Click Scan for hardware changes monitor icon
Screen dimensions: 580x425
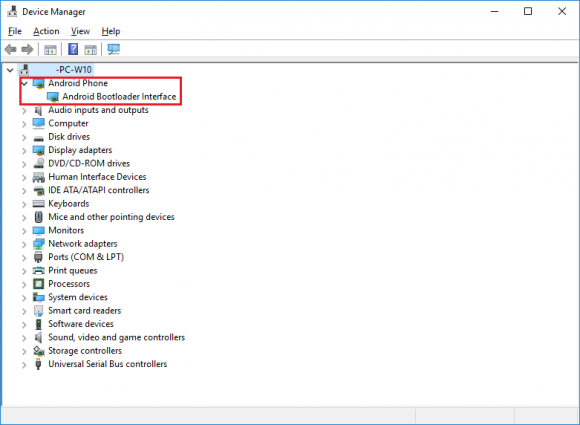[x=114, y=49]
